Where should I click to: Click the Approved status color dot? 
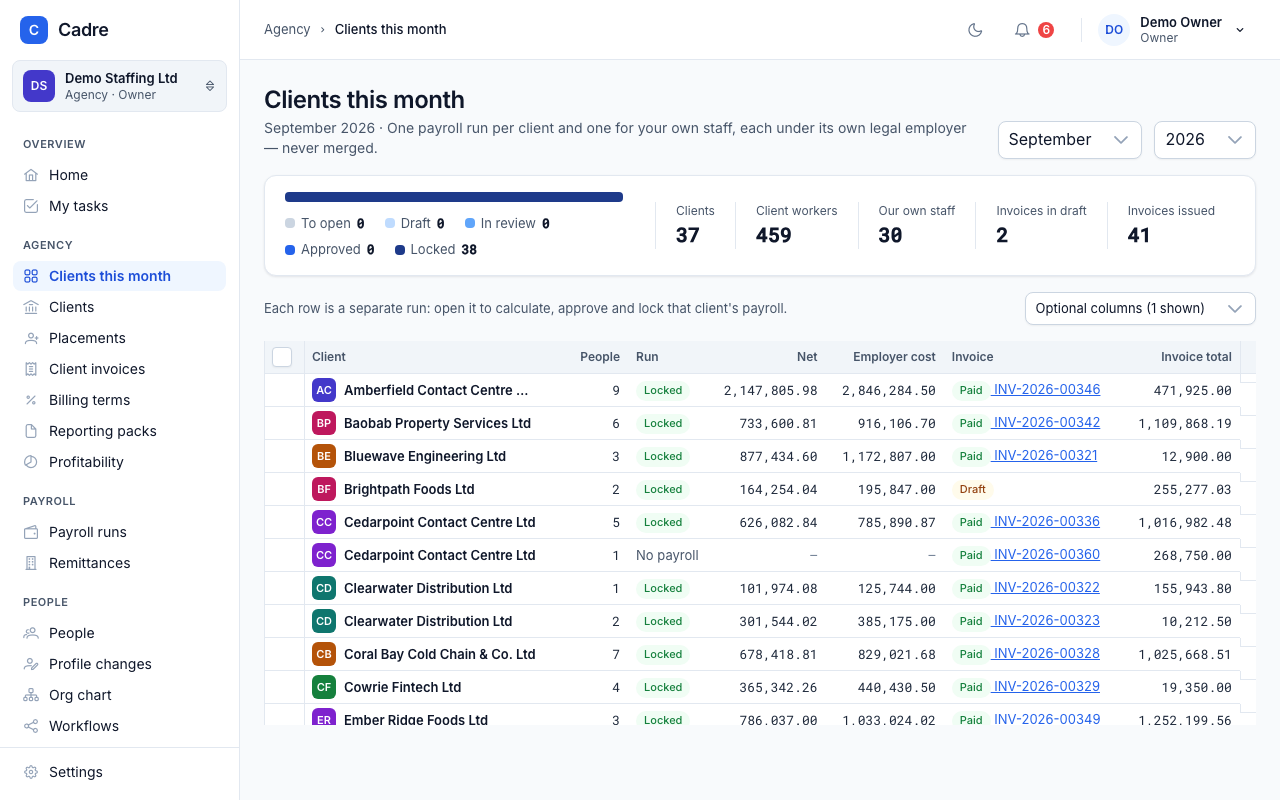pos(290,250)
